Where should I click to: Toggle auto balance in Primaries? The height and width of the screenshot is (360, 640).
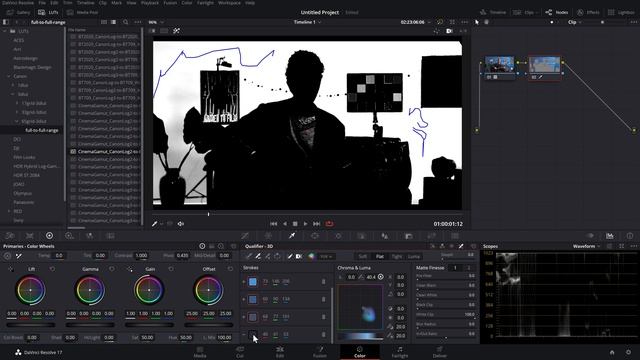click(x=7, y=256)
